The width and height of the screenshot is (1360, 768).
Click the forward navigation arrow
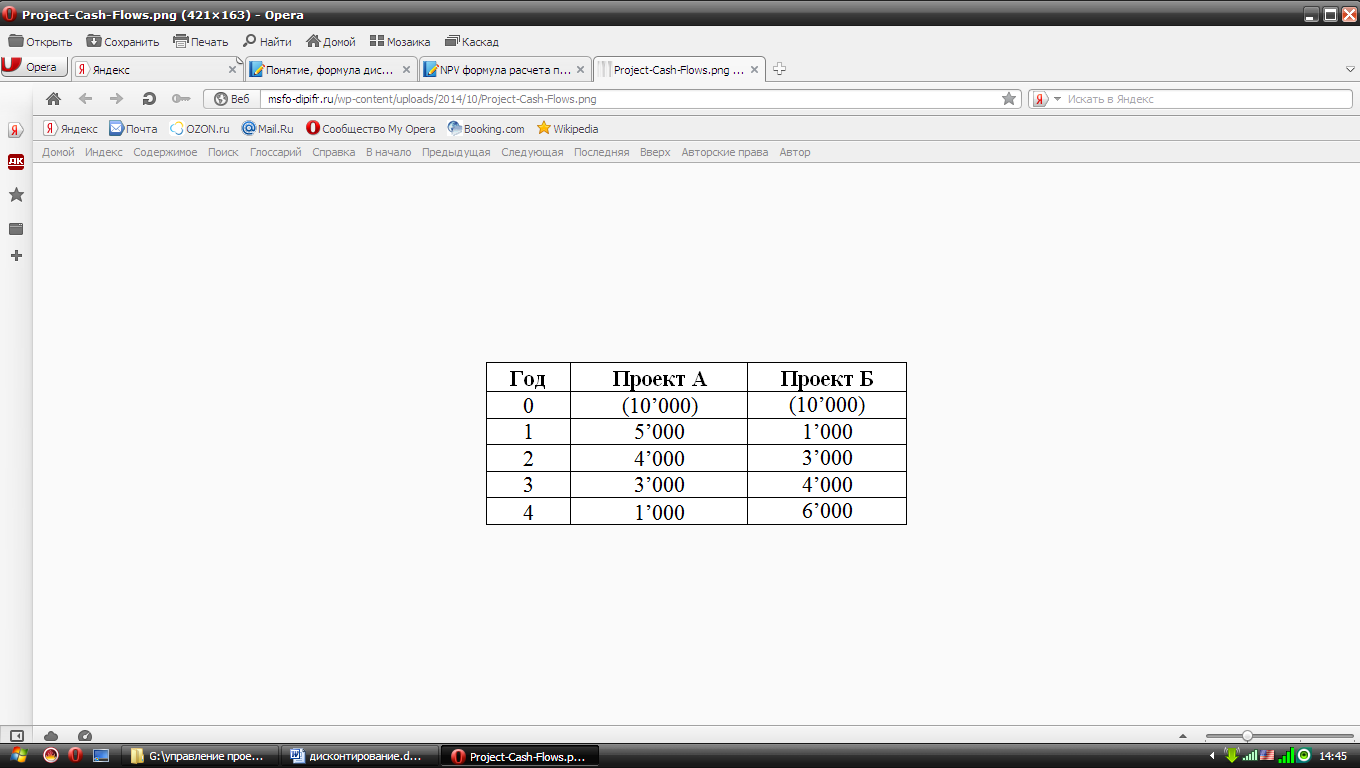[116, 99]
